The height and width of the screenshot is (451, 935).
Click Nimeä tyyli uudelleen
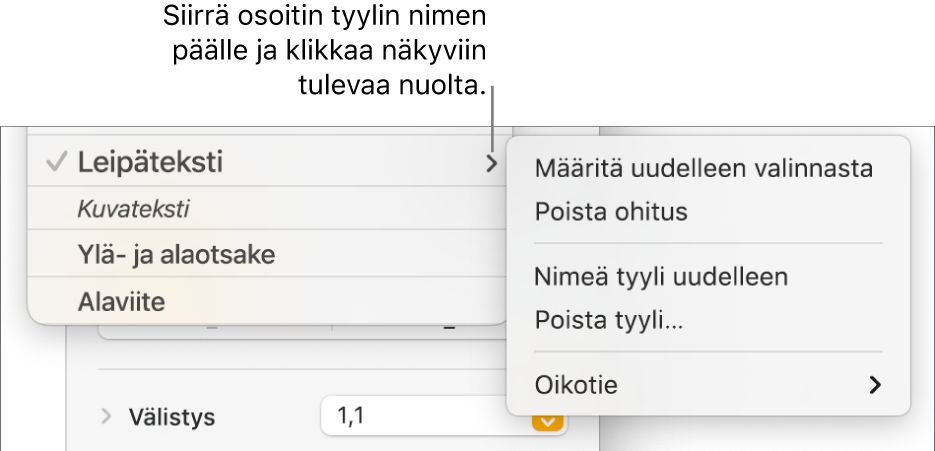click(x=662, y=276)
